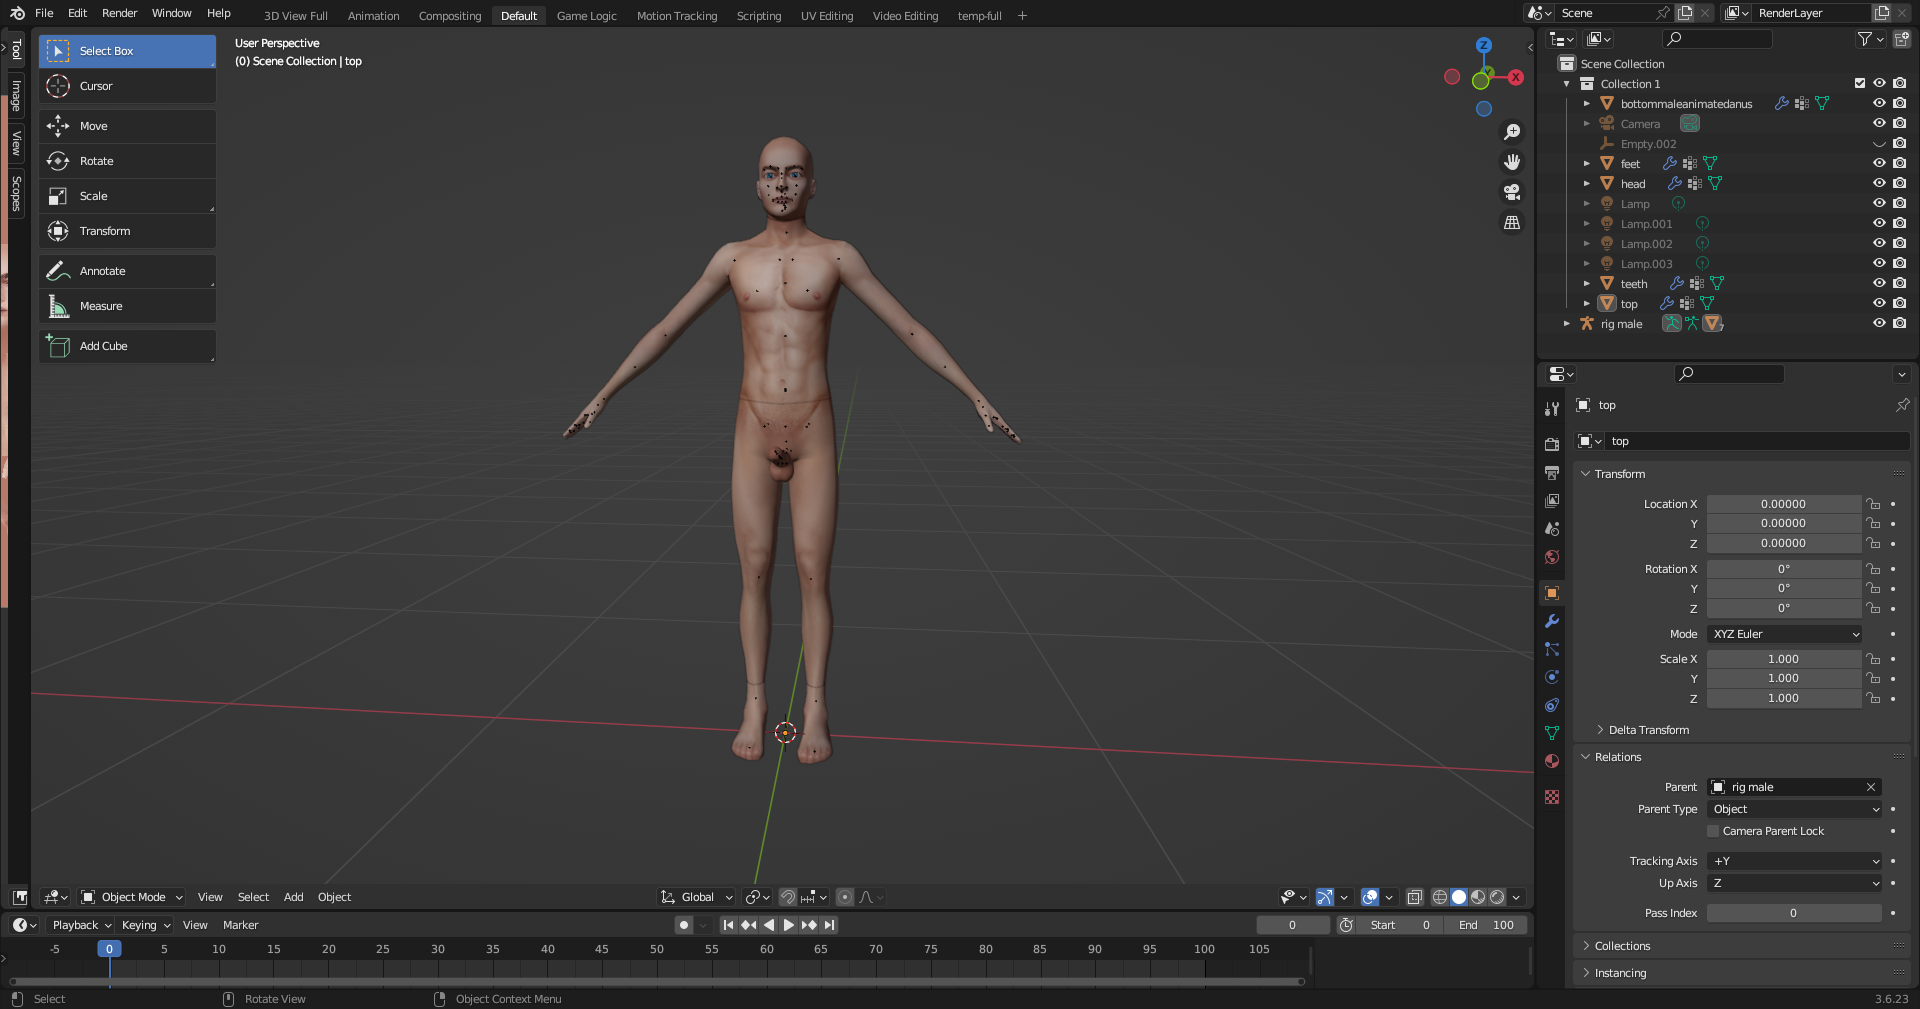Image resolution: width=1920 pixels, height=1009 pixels.
Task: Open timeline Marker menu
Action: 240,925
